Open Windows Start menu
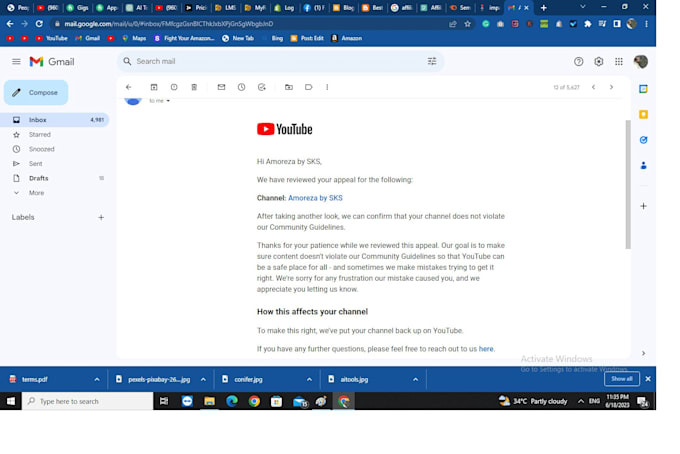Image resolution: width=680 pixels, height=454 pixels. [11, 401]
